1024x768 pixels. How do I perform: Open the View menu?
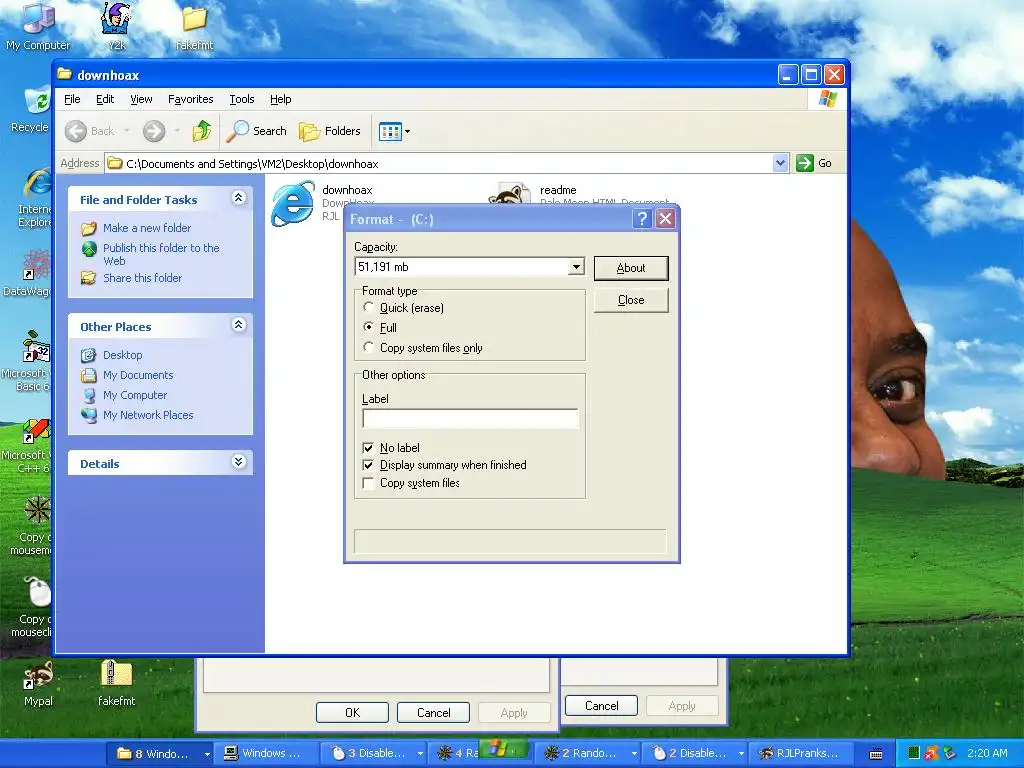click(x=141, y=99)
